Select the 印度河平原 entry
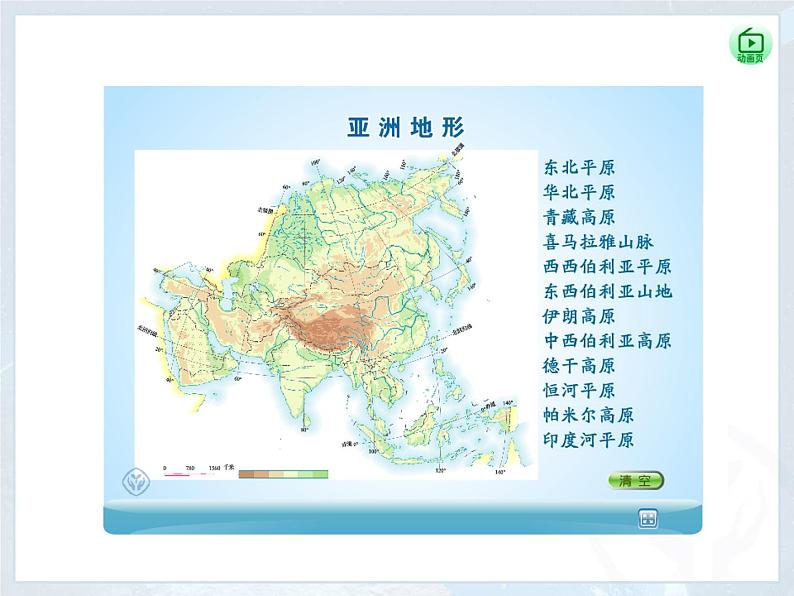794x596 pixels. [588, 440]
